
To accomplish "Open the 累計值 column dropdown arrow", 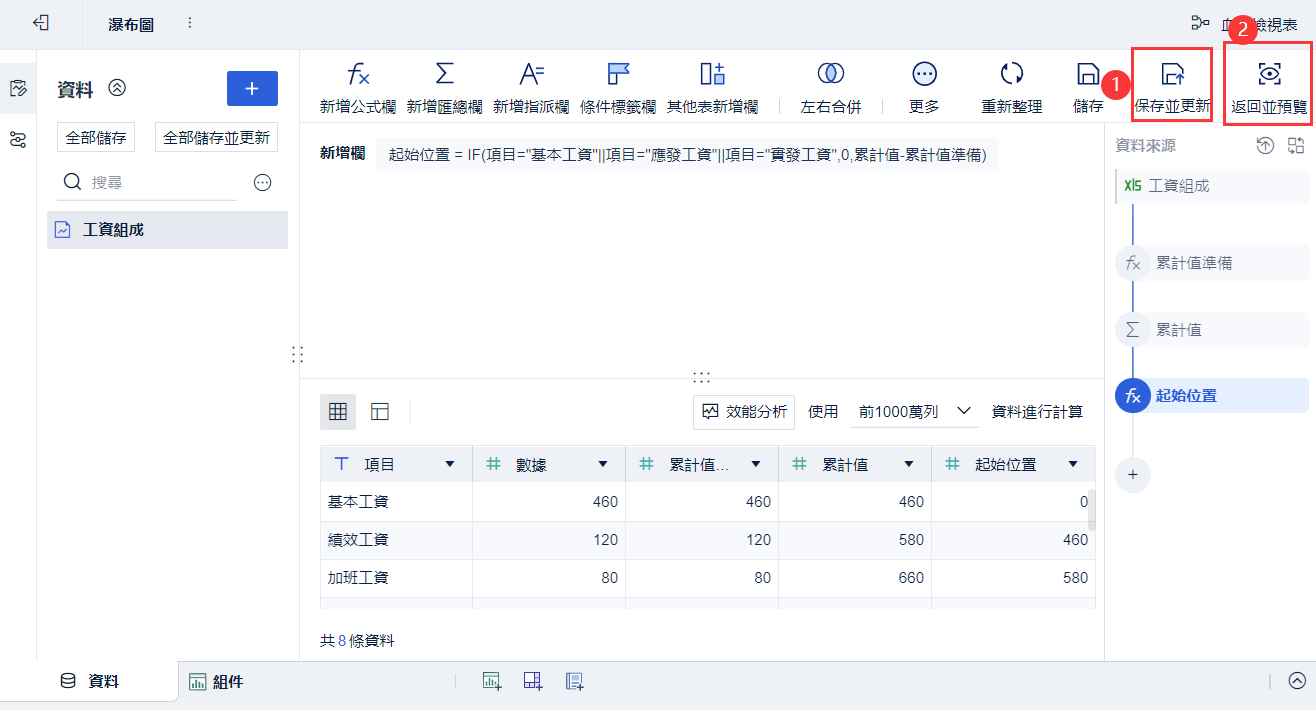I will [x=909, y=464].
